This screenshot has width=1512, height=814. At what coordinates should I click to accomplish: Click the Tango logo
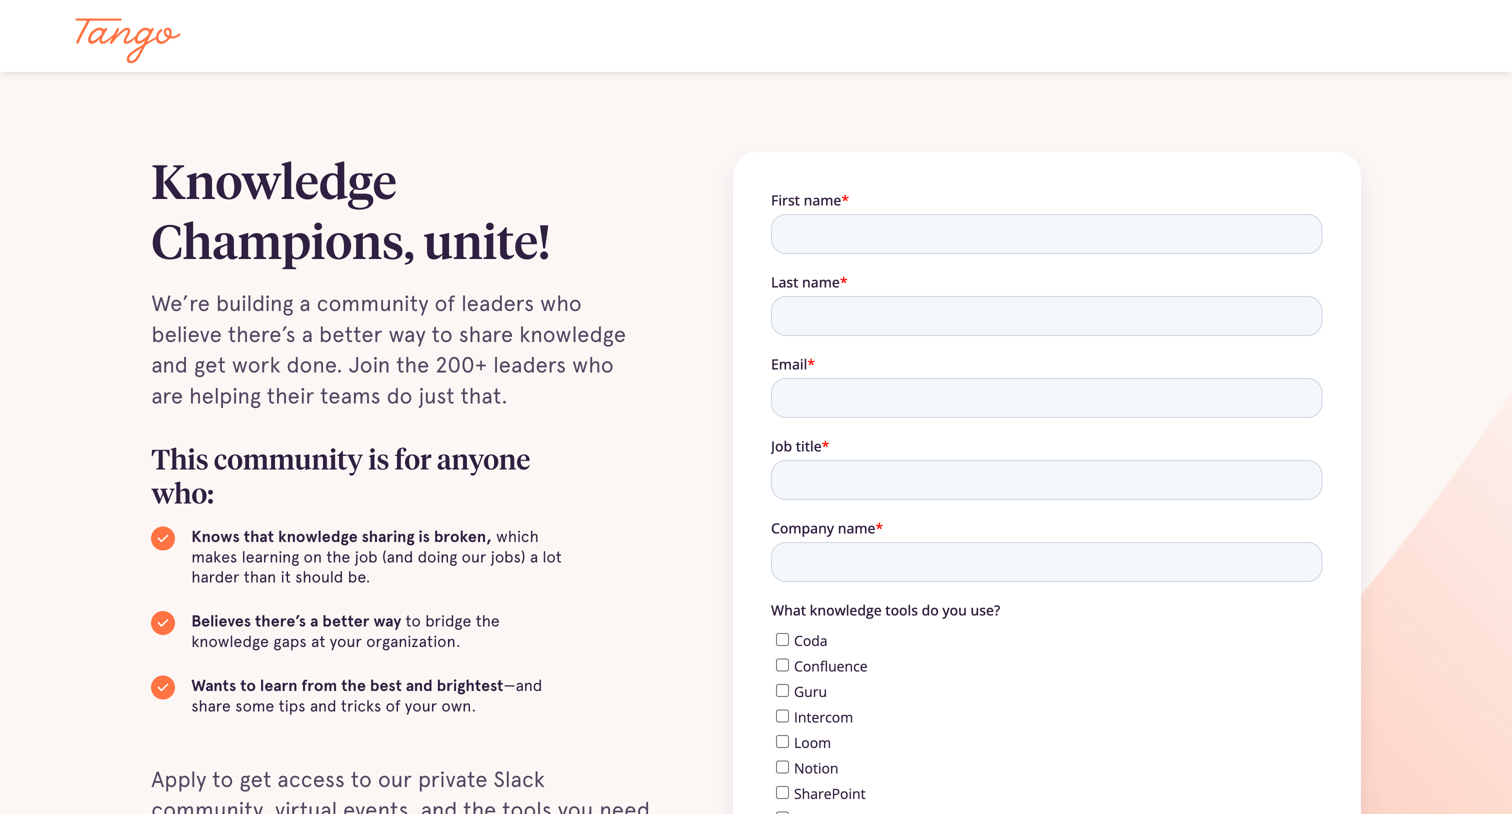tap(127, 39)
